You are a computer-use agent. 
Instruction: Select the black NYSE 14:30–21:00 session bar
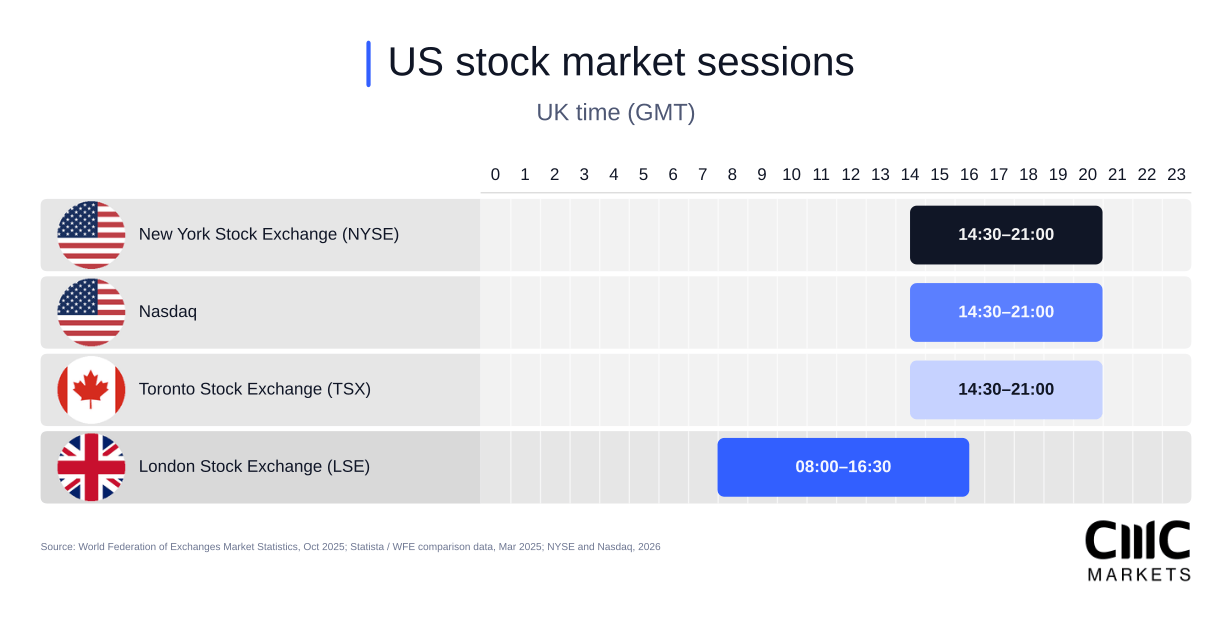point(1006,235)
